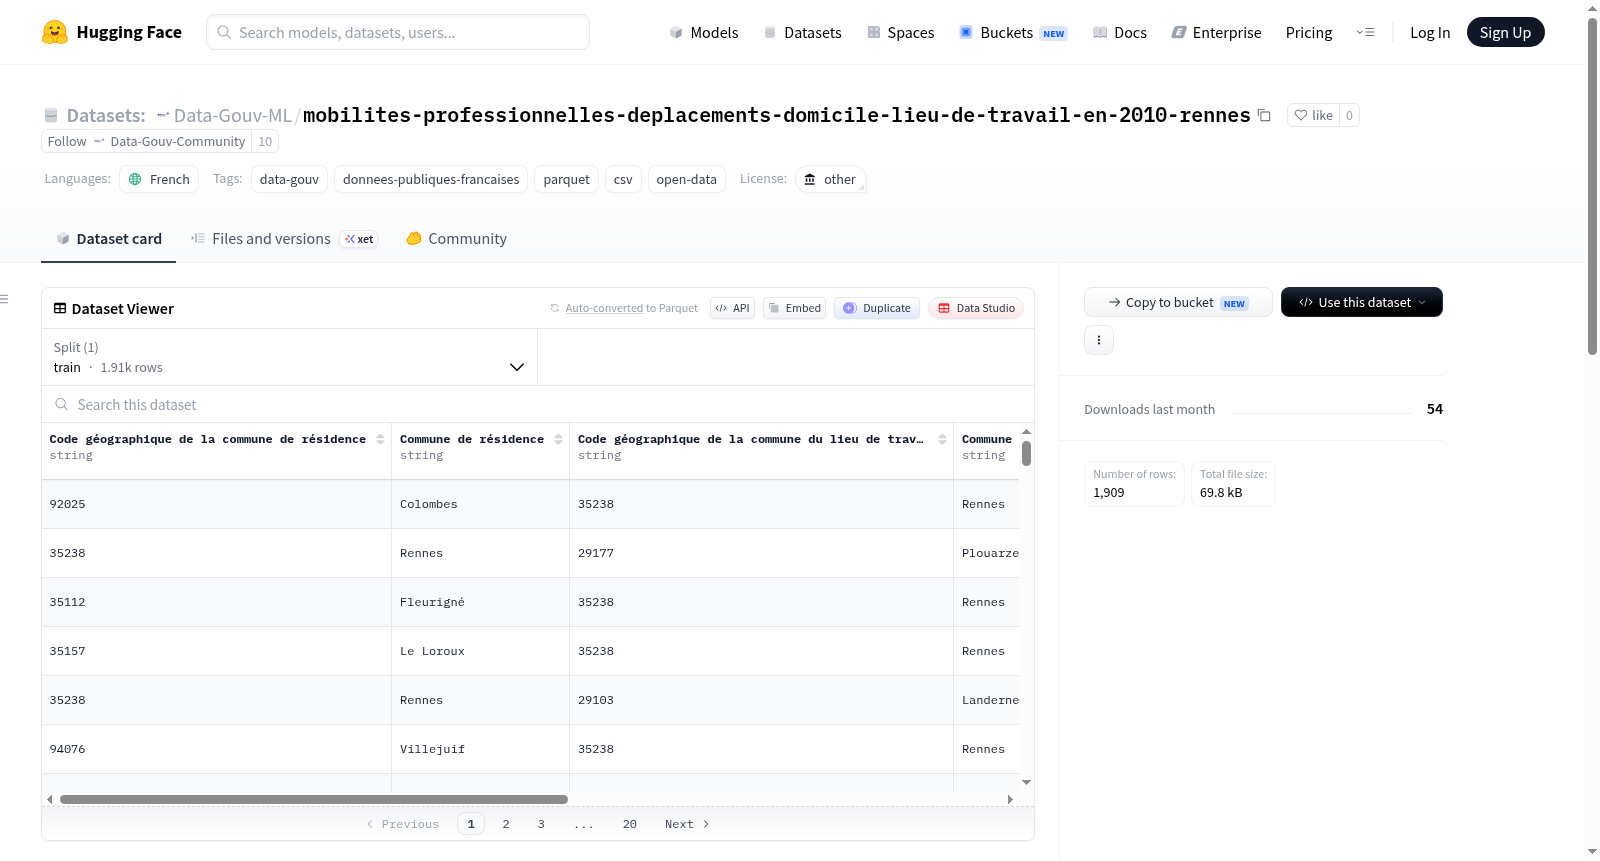Expand the Split train dropdown
Screen dimensions: 1600x861
coord(289,357)
